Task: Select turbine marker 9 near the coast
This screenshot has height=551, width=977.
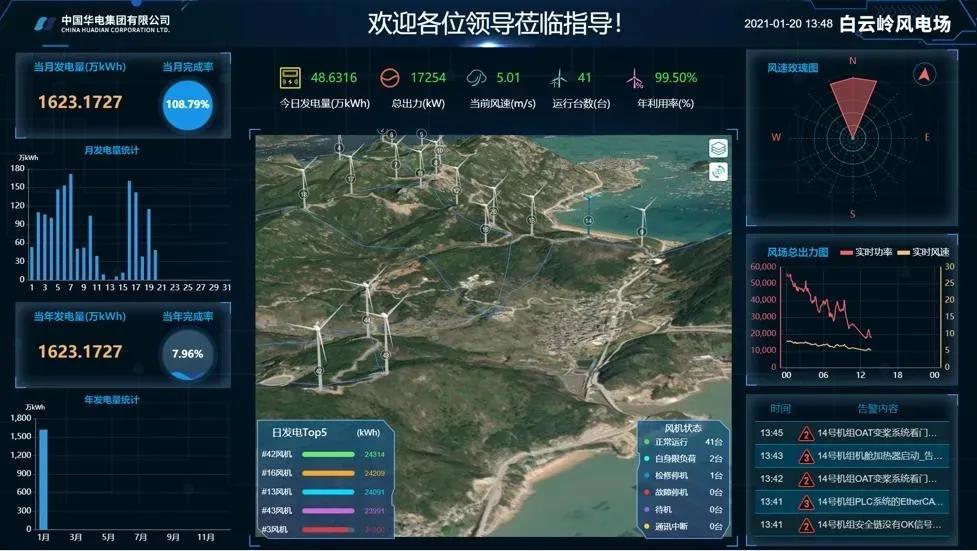Action: pyautogui.click(x=642, y=232)
